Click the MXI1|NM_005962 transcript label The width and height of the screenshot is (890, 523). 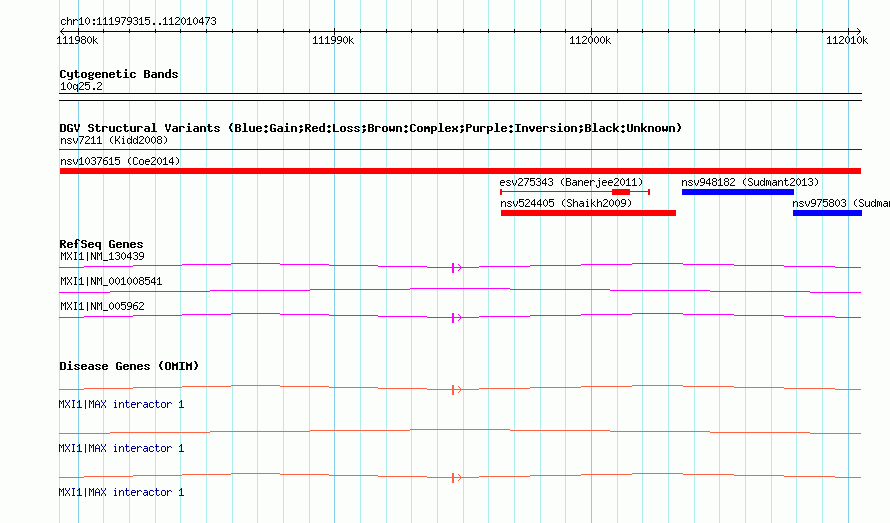coord(102,306)
